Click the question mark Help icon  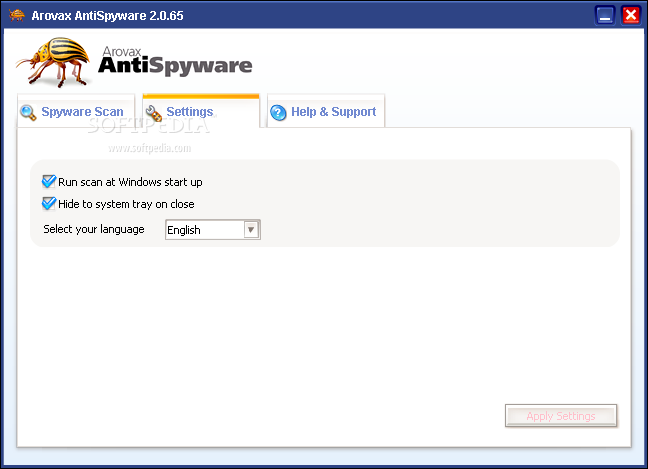point(278,112)
